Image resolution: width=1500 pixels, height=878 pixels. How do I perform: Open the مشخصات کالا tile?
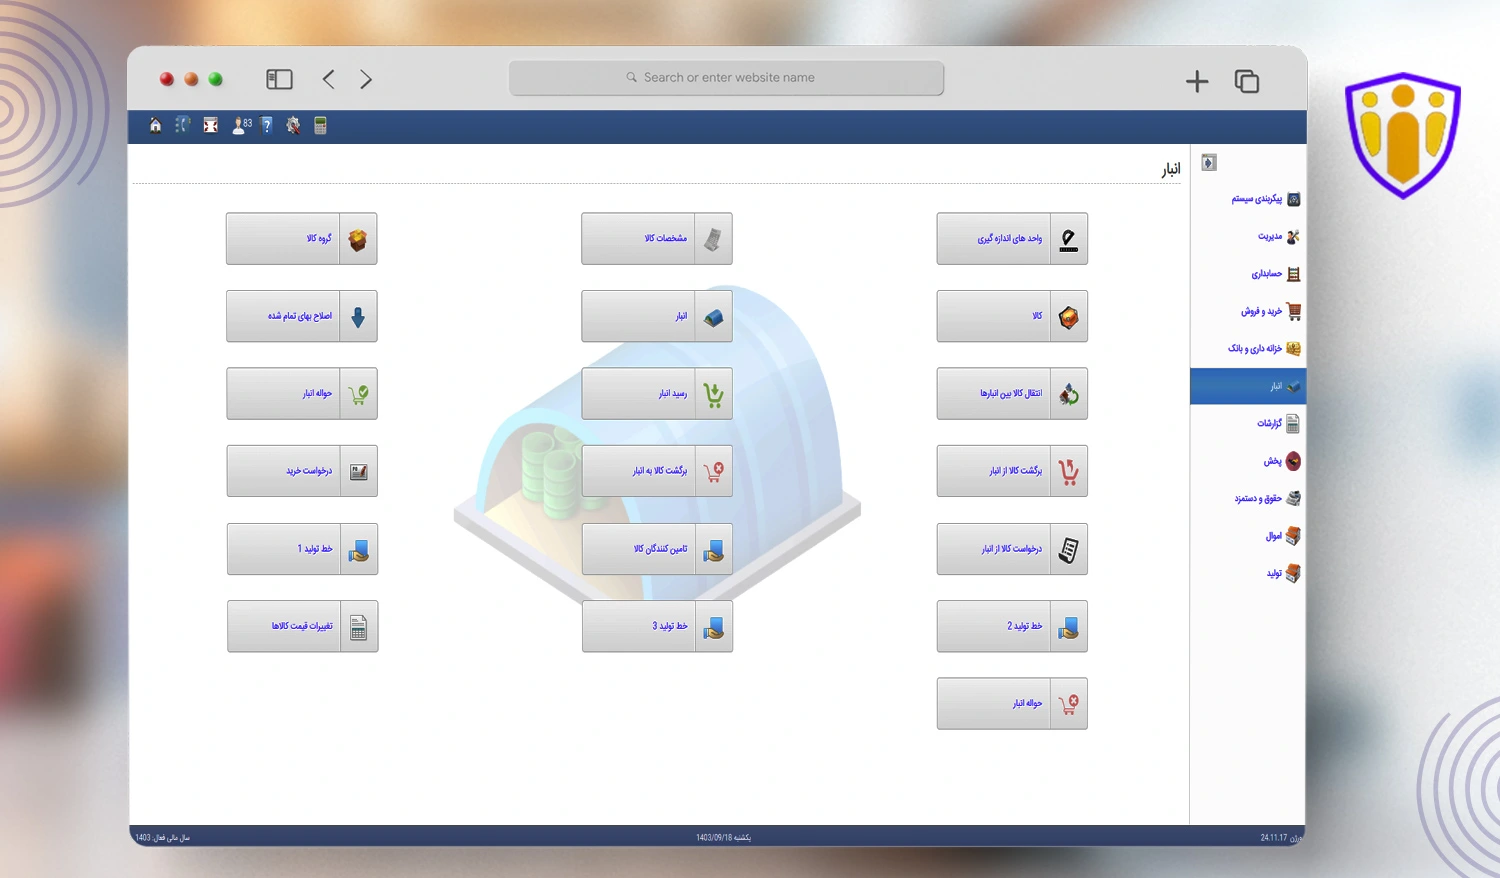point(657,239)
